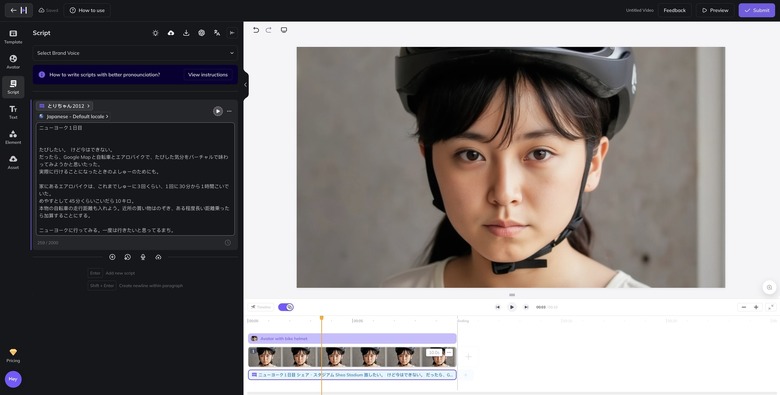Click the monitor aspect ratio icon
The image size is (780, 395).
(284, 30)
